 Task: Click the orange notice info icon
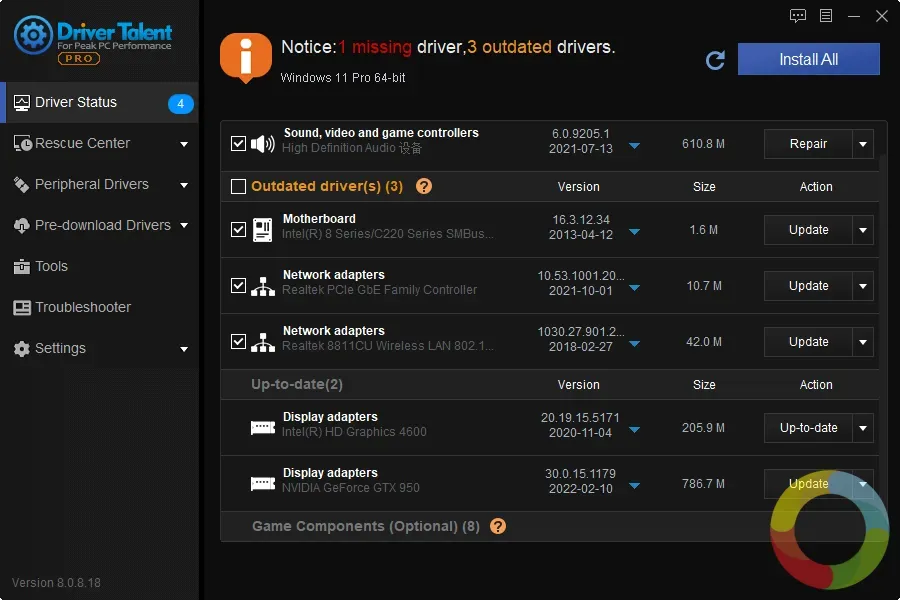pyautogui.click(x=246, y=57)
